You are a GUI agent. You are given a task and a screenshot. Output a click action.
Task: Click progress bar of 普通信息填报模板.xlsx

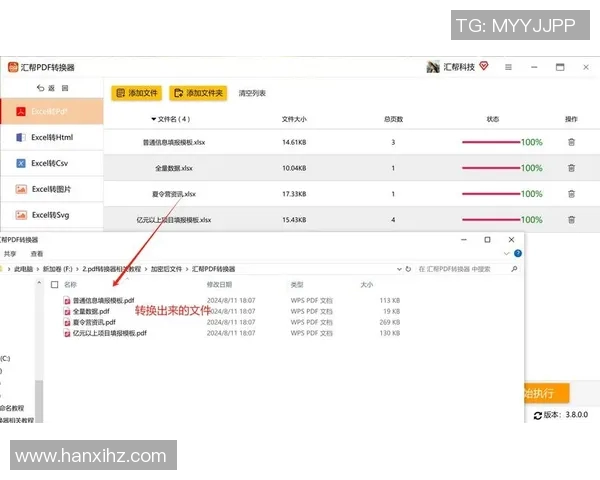click(491, 142)
